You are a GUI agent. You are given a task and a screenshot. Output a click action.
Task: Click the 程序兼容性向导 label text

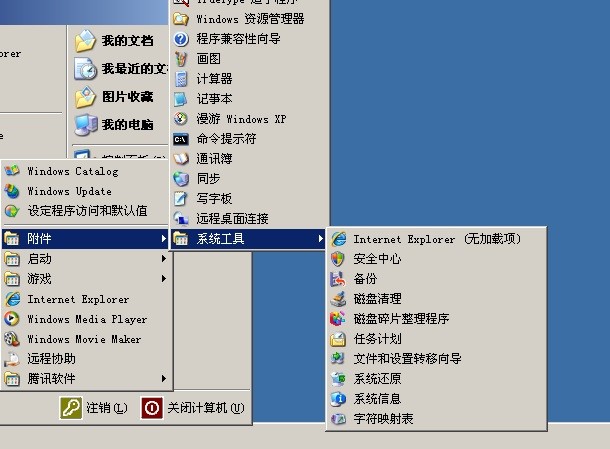pyautogui.click(x=238, y=39)
